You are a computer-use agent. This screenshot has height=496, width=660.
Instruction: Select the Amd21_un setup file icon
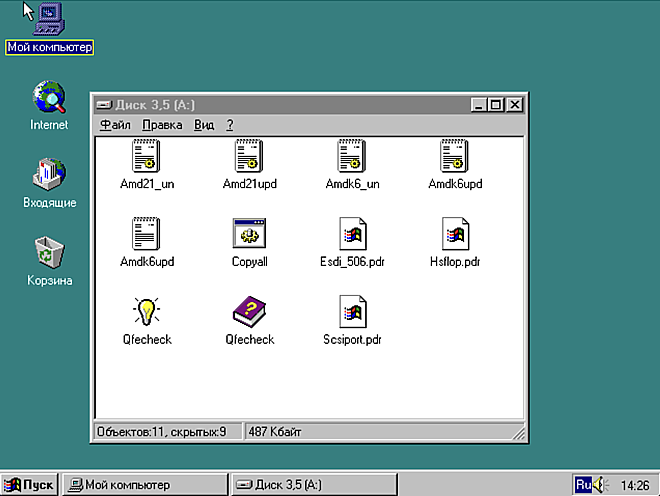tap(146, 155)
